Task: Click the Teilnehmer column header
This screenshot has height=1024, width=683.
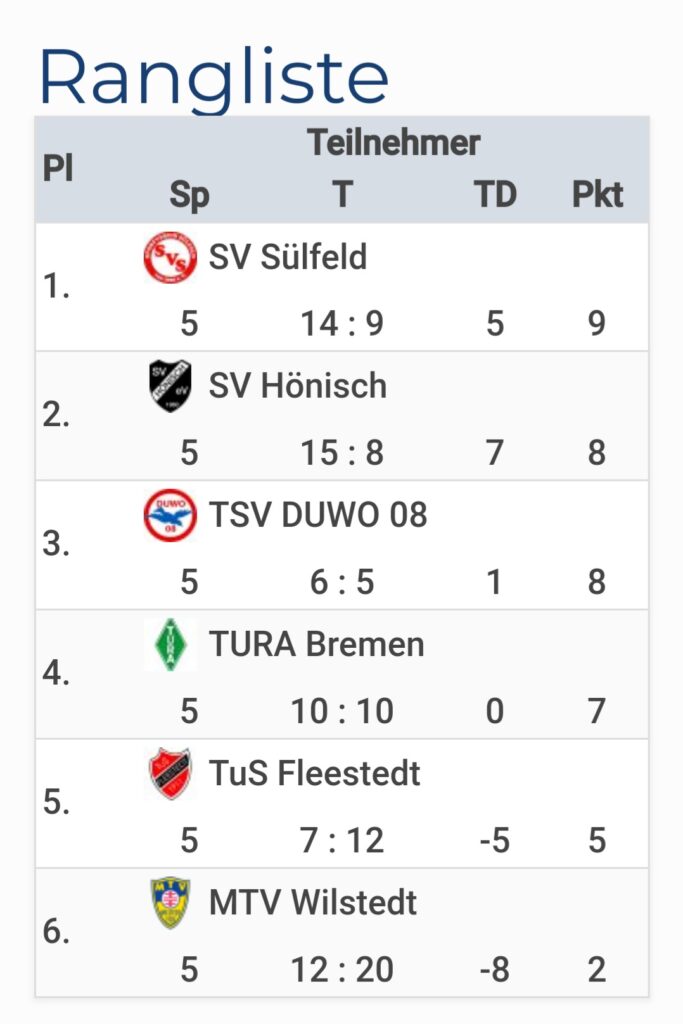Action: coord(394,142)
